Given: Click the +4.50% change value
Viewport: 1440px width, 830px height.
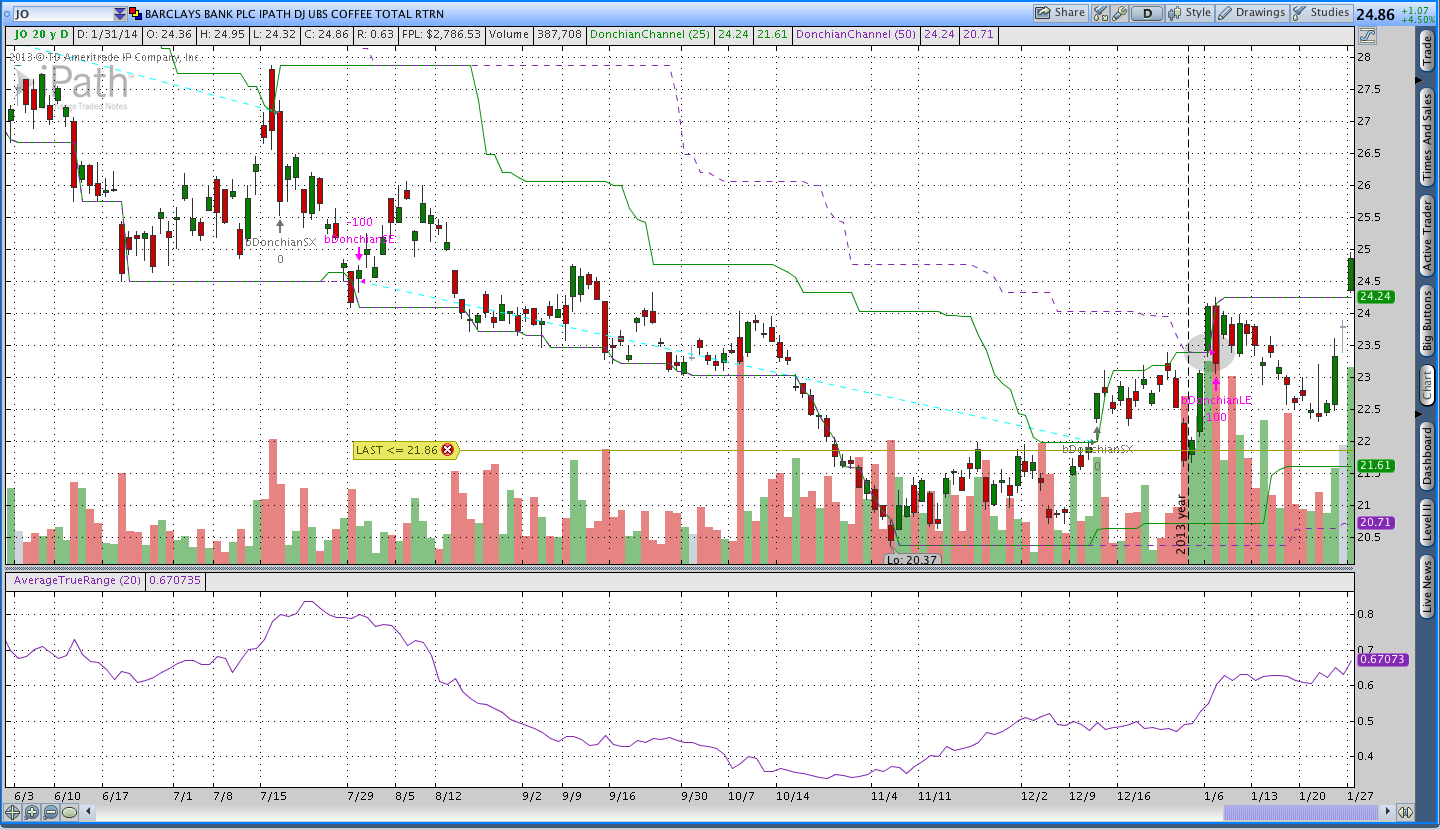Looking at the screenshot, I should click(x=1417, y=20).
